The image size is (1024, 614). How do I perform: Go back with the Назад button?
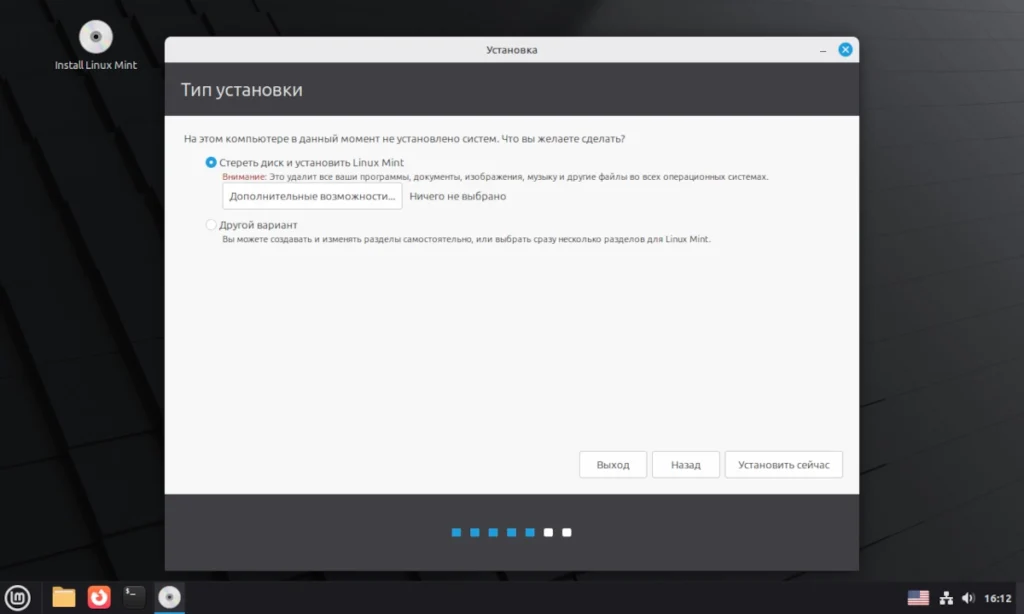pos(686,464)
